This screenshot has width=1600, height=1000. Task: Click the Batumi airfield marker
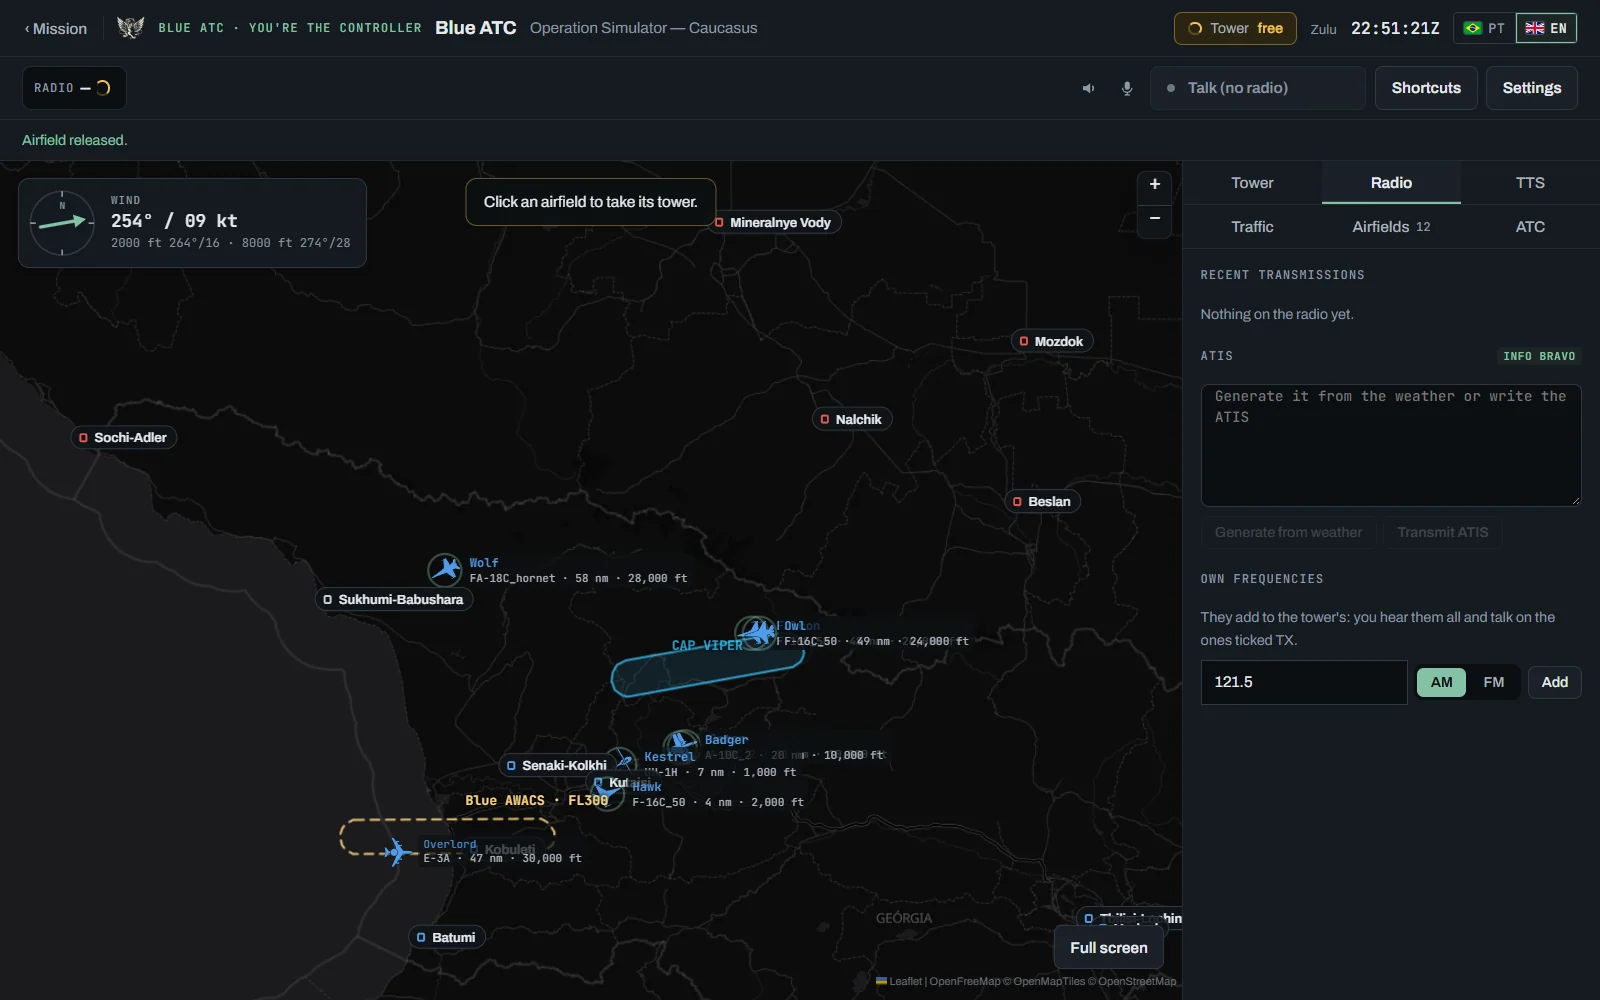pyautogui.click(x=447, y=937)
